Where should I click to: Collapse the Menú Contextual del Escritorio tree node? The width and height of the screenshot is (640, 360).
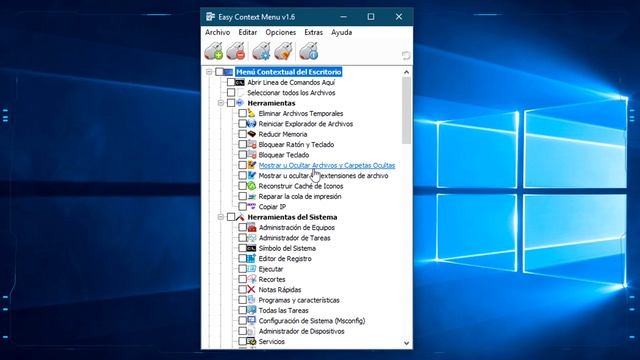[209, 72]
